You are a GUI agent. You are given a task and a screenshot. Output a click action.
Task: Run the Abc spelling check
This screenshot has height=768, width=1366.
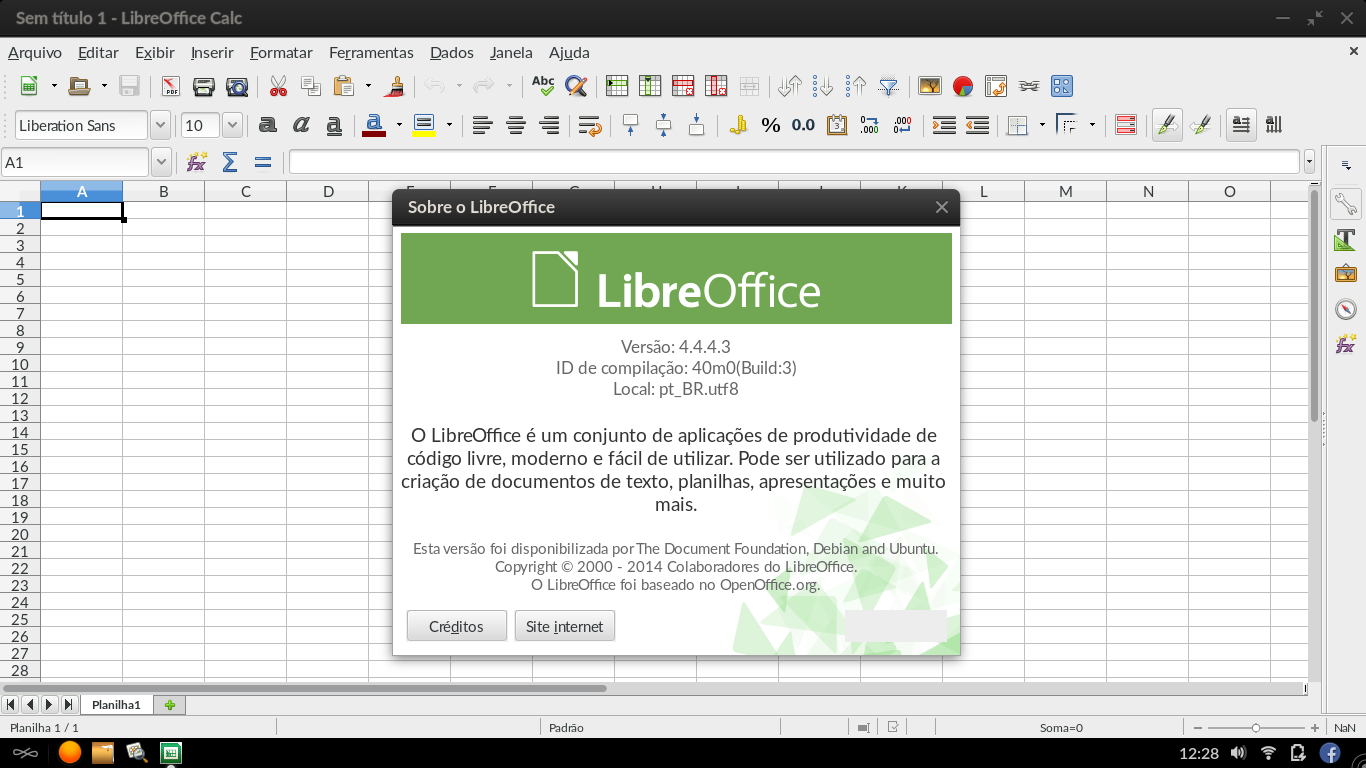[543, 86]
